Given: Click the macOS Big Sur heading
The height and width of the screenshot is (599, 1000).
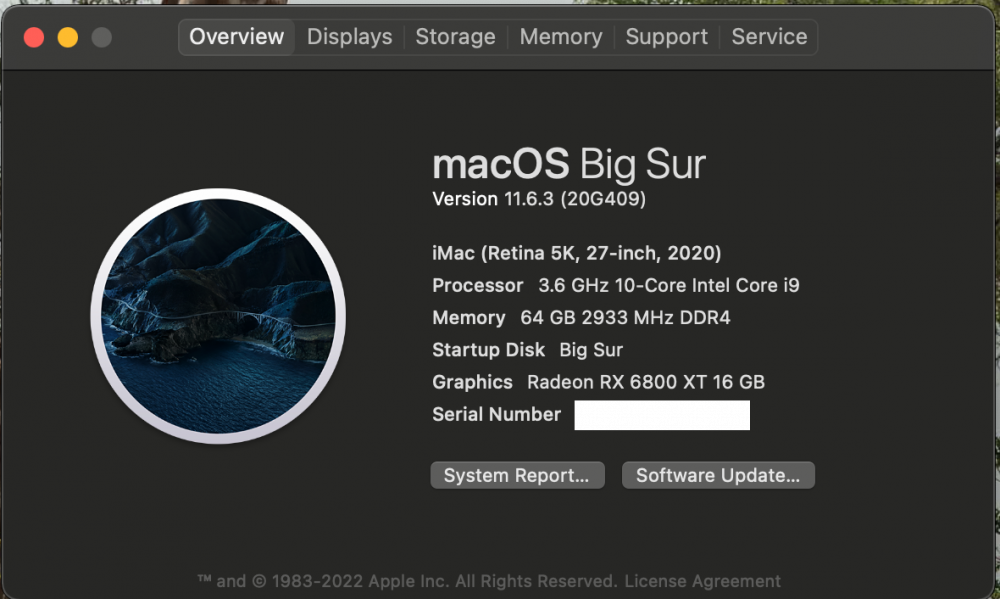Looking at the screenshot, I should (x=569, y=165).
